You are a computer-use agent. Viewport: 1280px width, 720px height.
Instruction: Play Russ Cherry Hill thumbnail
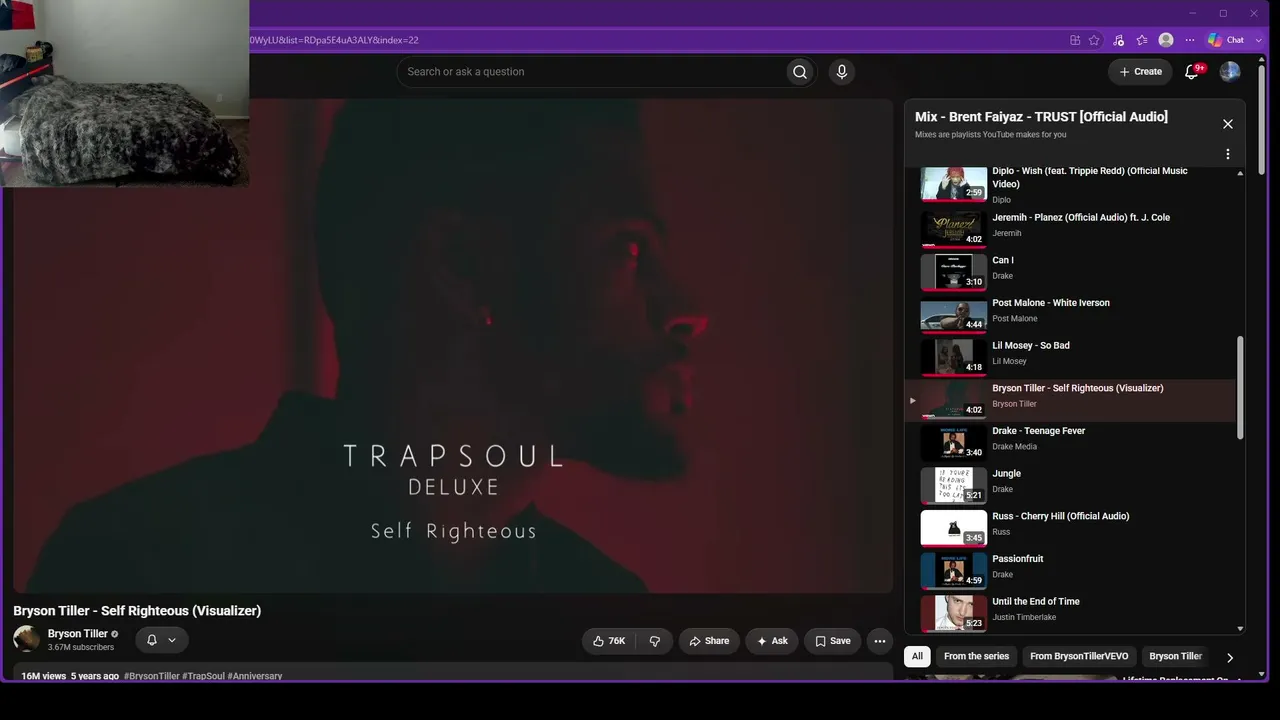[953, 528]
